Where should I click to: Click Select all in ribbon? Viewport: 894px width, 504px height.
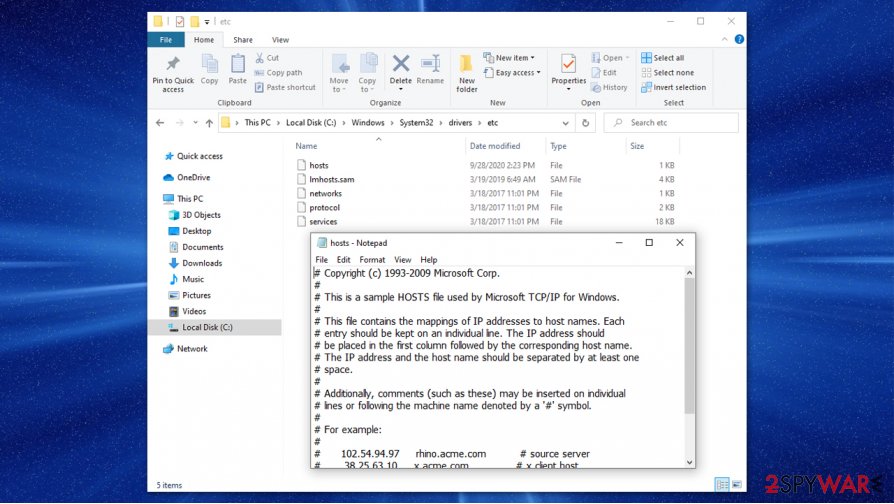click(x=663, y=58)
